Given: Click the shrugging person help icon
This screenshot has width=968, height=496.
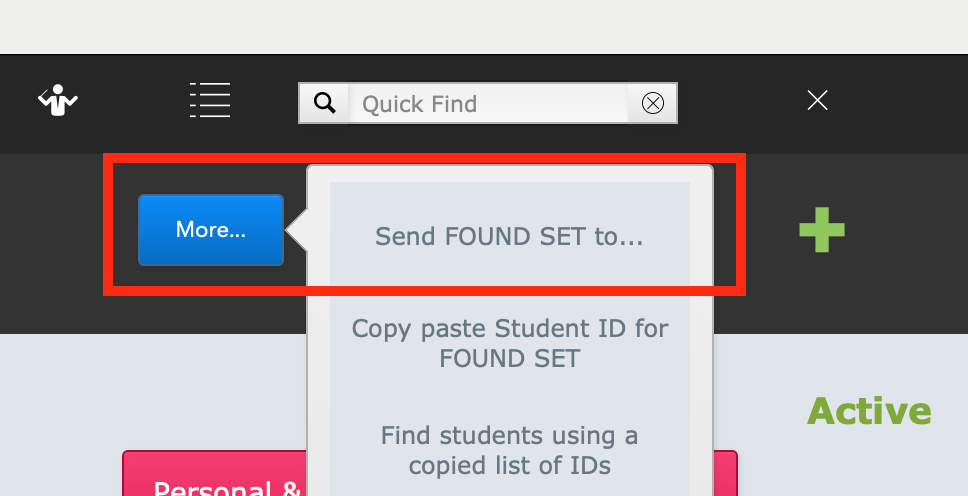Looking at the screenshot, I should pyautogui.click(x=58, y=100).
